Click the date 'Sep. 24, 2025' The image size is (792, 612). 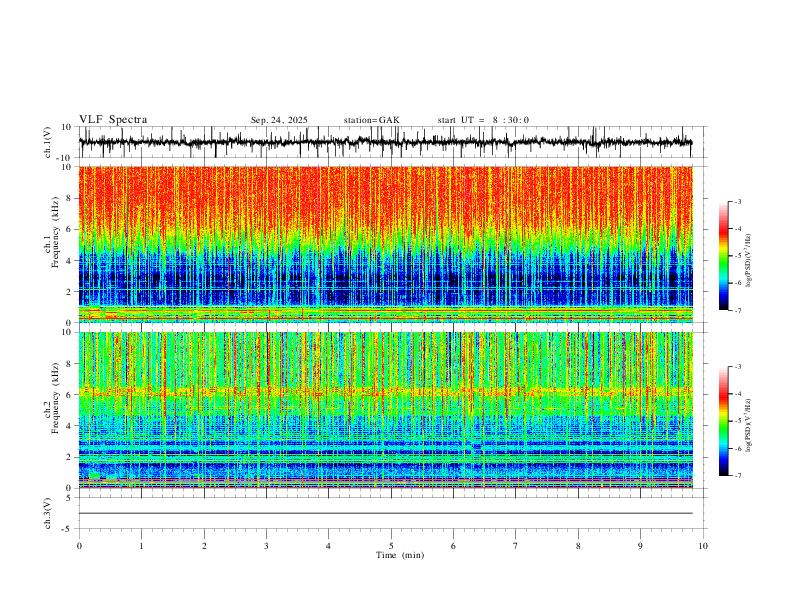[x=279, y=120]
